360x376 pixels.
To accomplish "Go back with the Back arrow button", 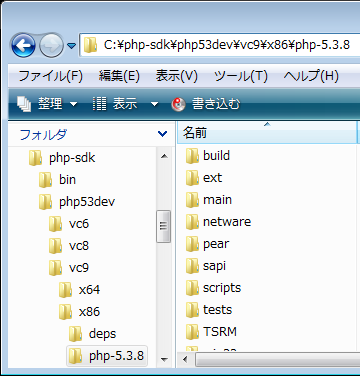I will click(x=23, y=45).
